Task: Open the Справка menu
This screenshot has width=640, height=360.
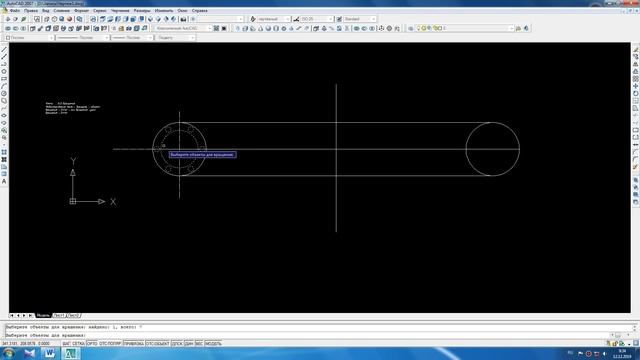Action: (x=199, y=11)
